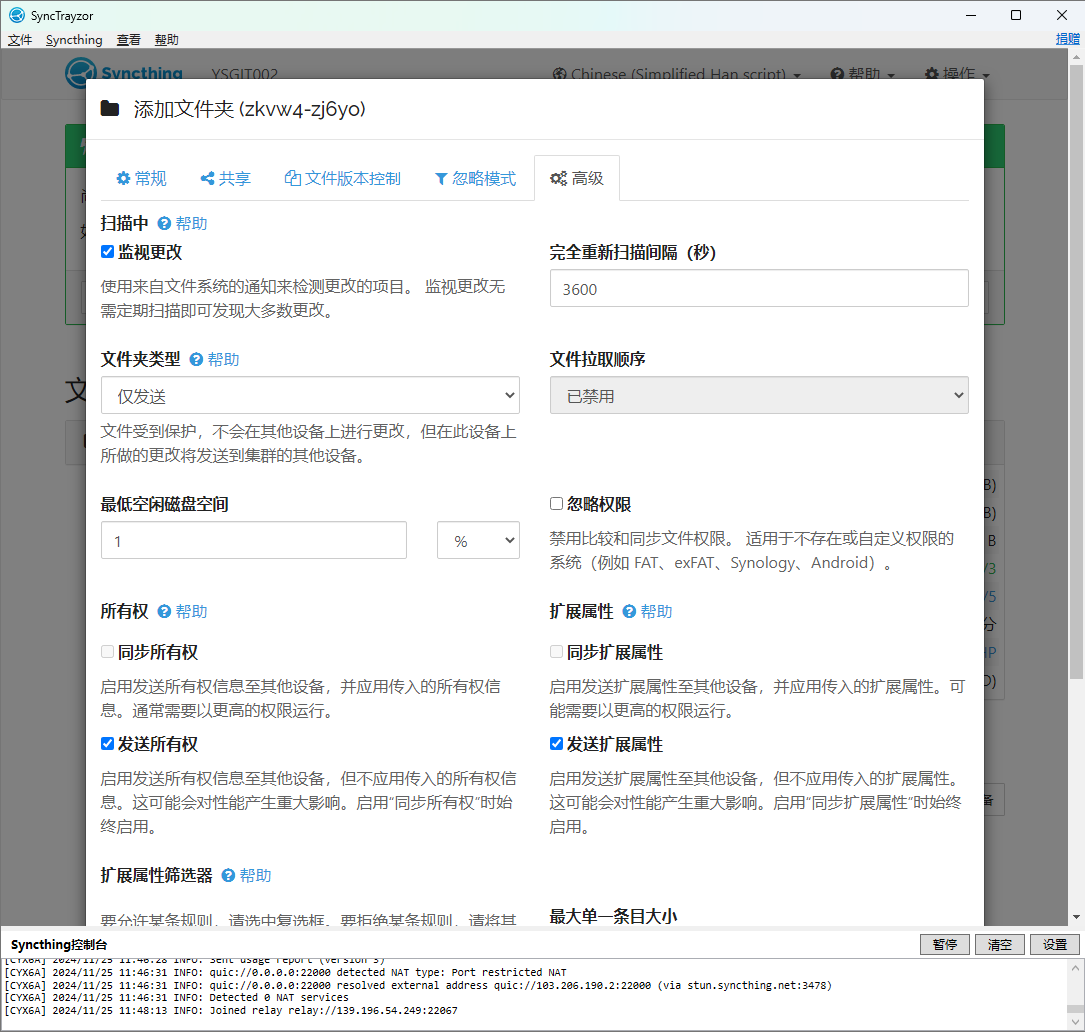Click the question icon beside 扩展属性

[x=629, y=612]
